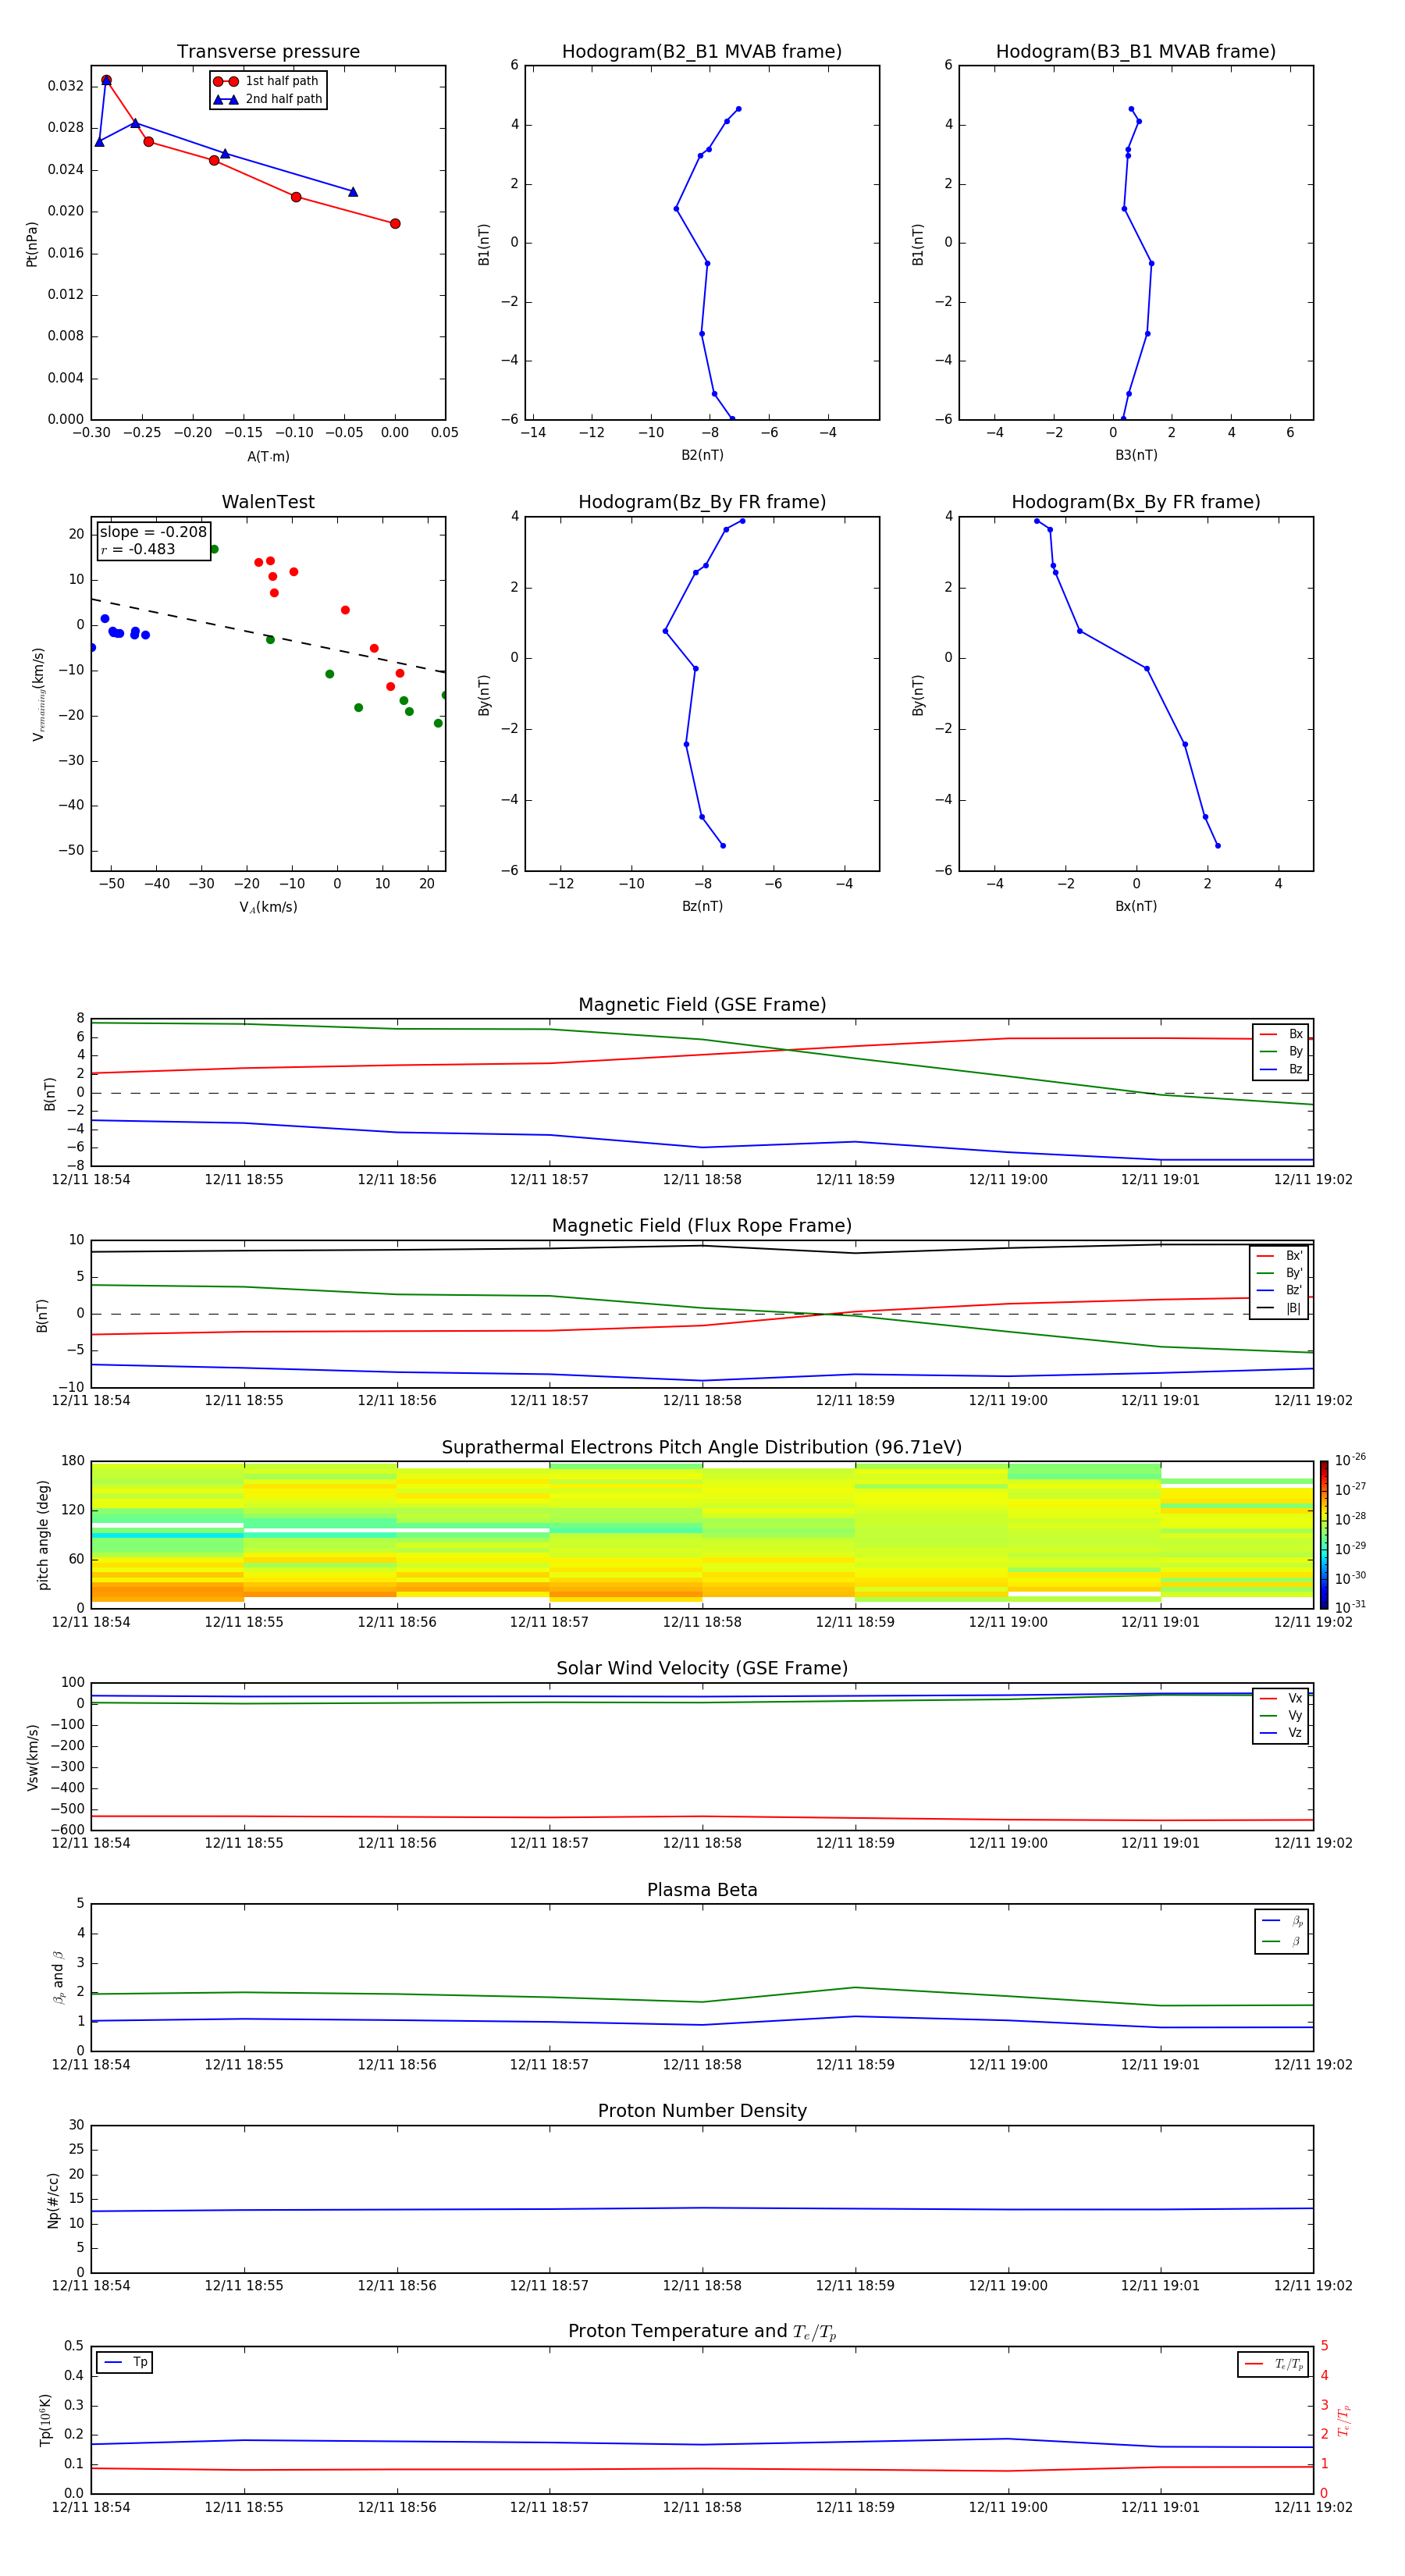Click the "Proton Number Density" title
The image size is (1405, 2576).
(x=702, y=2111)
